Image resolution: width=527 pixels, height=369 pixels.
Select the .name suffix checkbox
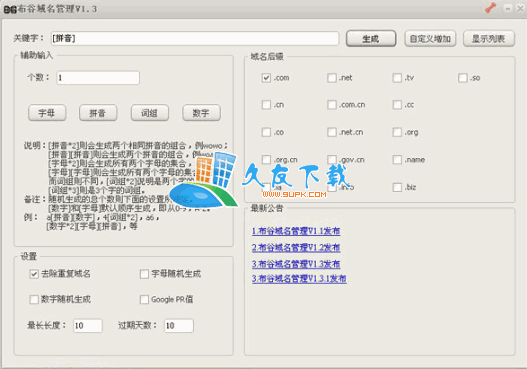(x=397, y=160)
